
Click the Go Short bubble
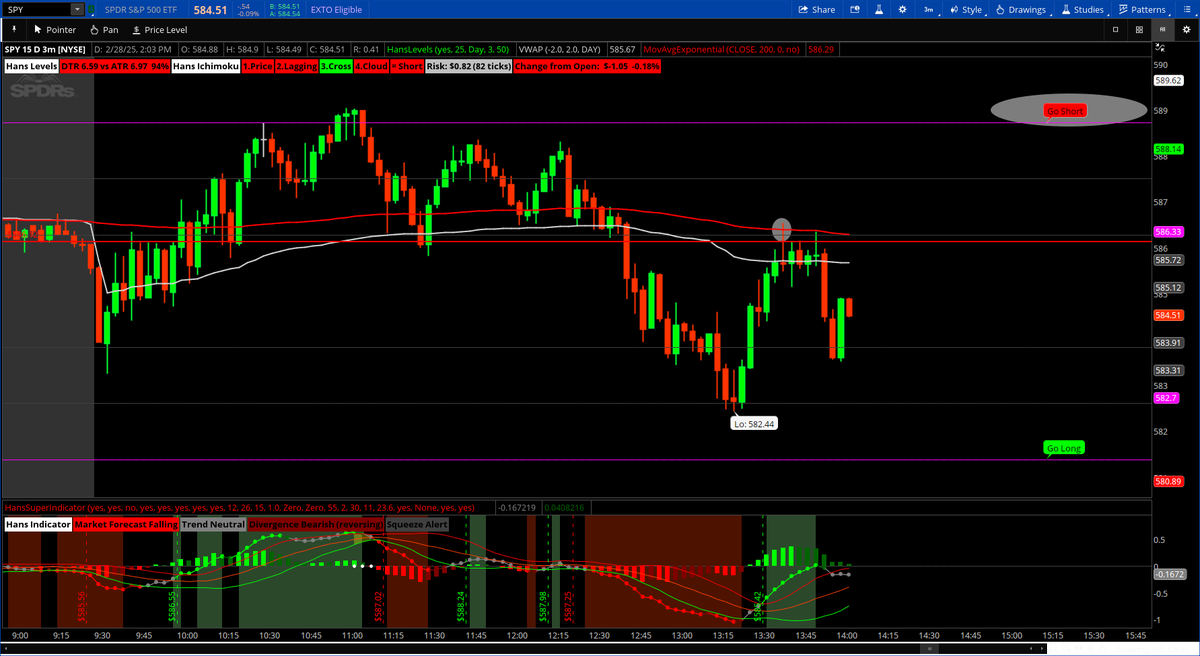(x=1064, y=111)
